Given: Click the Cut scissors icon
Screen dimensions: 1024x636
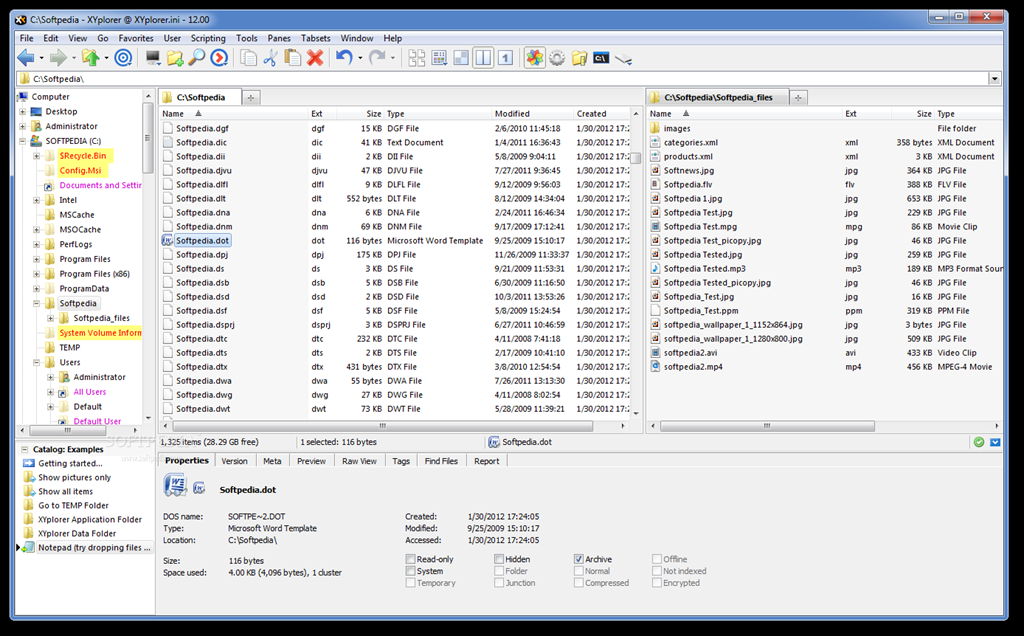Looking at the screenshot, I should (x=270, y=58).
